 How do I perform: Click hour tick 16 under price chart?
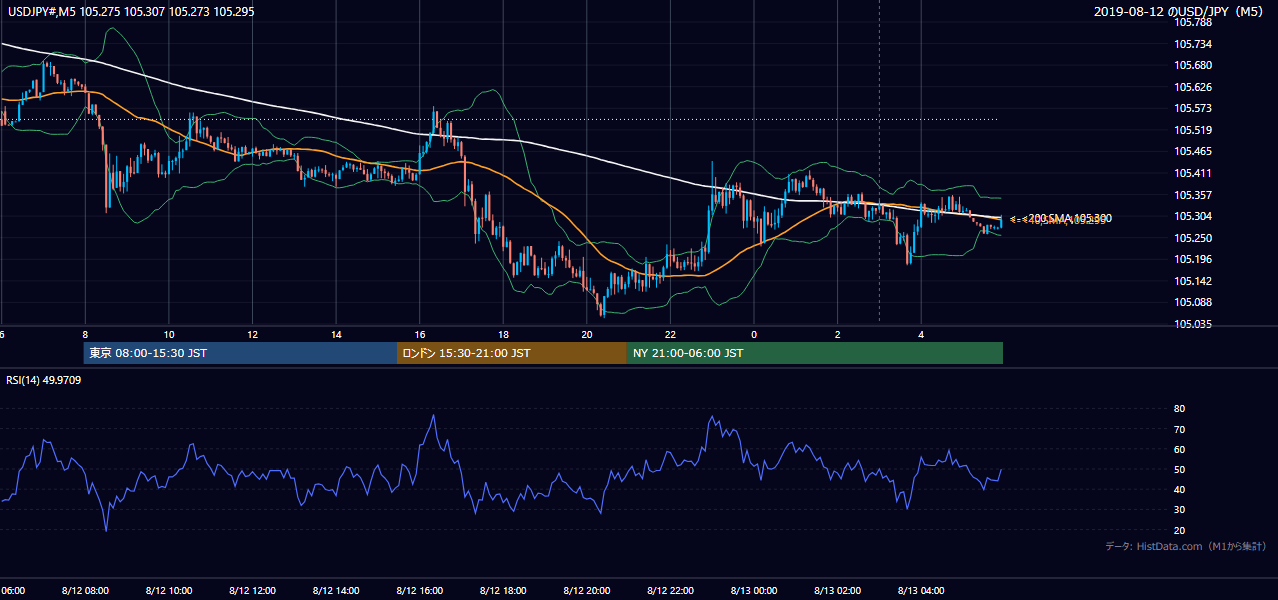[420, 334]
